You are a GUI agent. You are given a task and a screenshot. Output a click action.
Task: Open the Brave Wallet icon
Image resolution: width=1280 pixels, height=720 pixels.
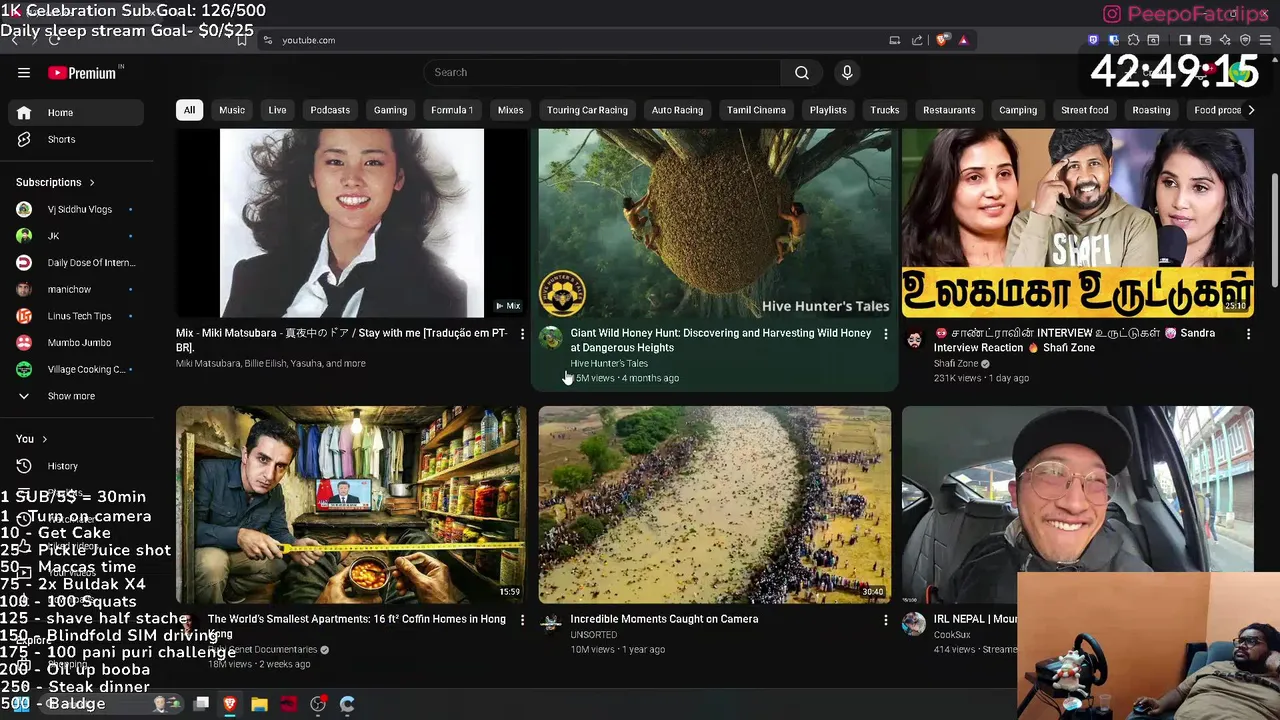[1205, 40]
